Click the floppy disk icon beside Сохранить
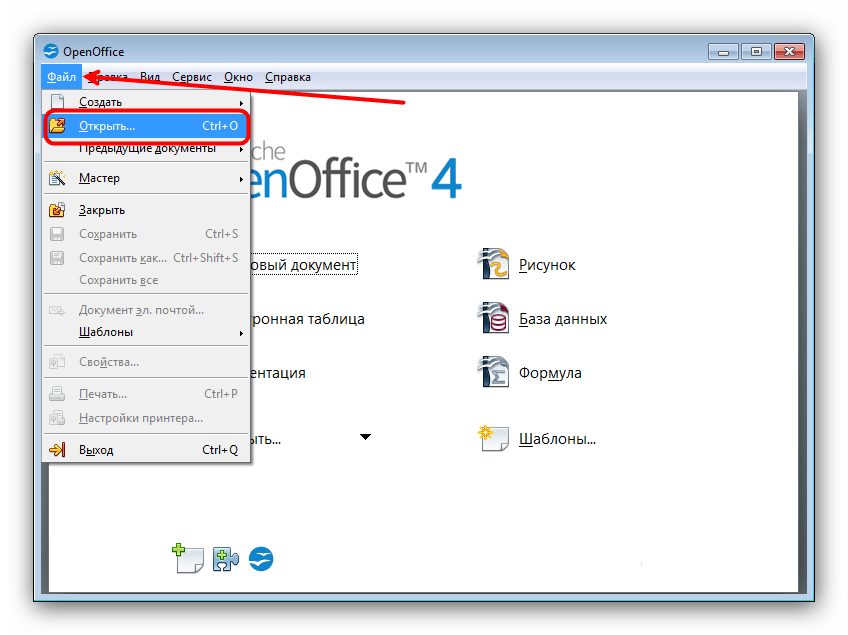The image size is (848, 635). [x=57, y=234]
